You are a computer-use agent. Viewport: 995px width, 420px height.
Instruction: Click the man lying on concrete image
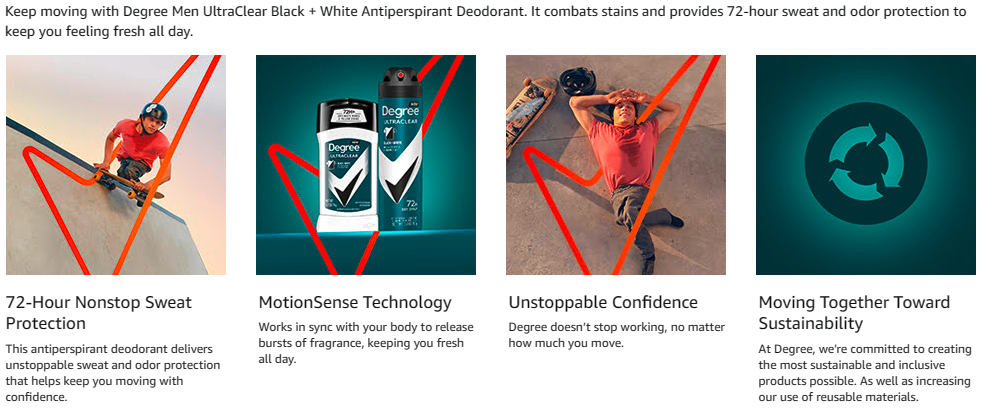pyautogui.click(x=616, y=165)
